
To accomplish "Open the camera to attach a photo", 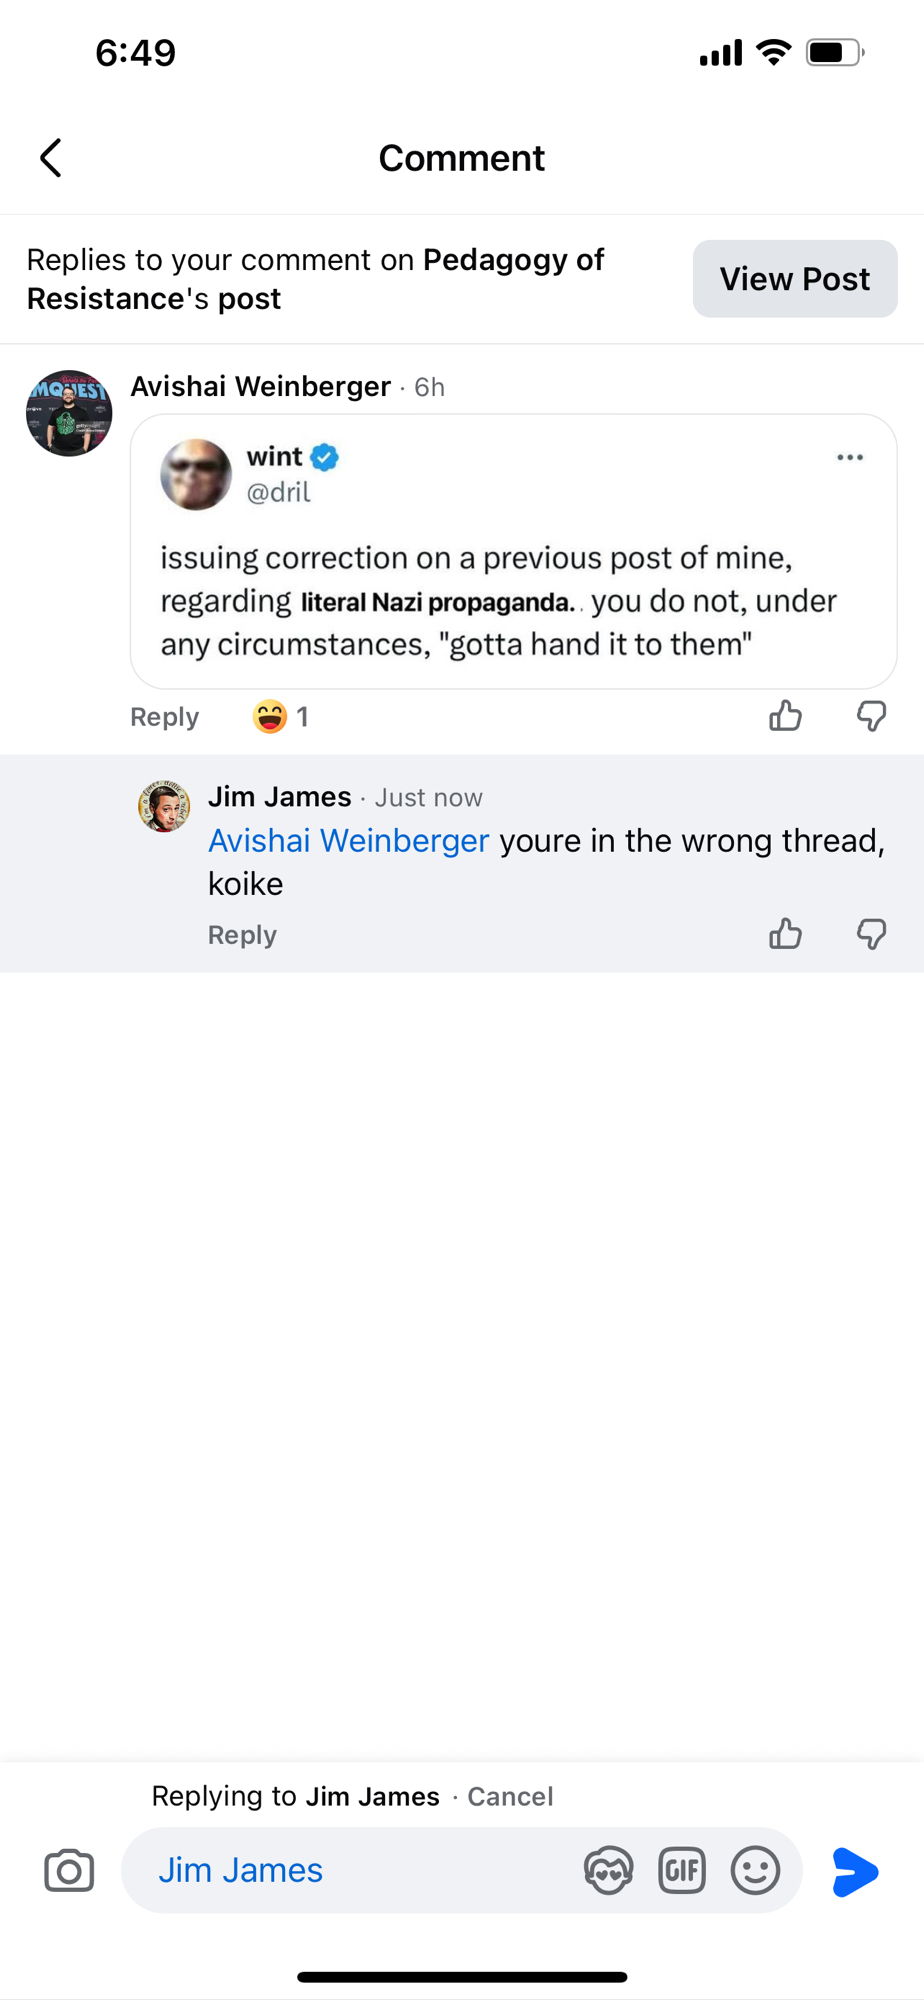I will tap(69, 1871).
